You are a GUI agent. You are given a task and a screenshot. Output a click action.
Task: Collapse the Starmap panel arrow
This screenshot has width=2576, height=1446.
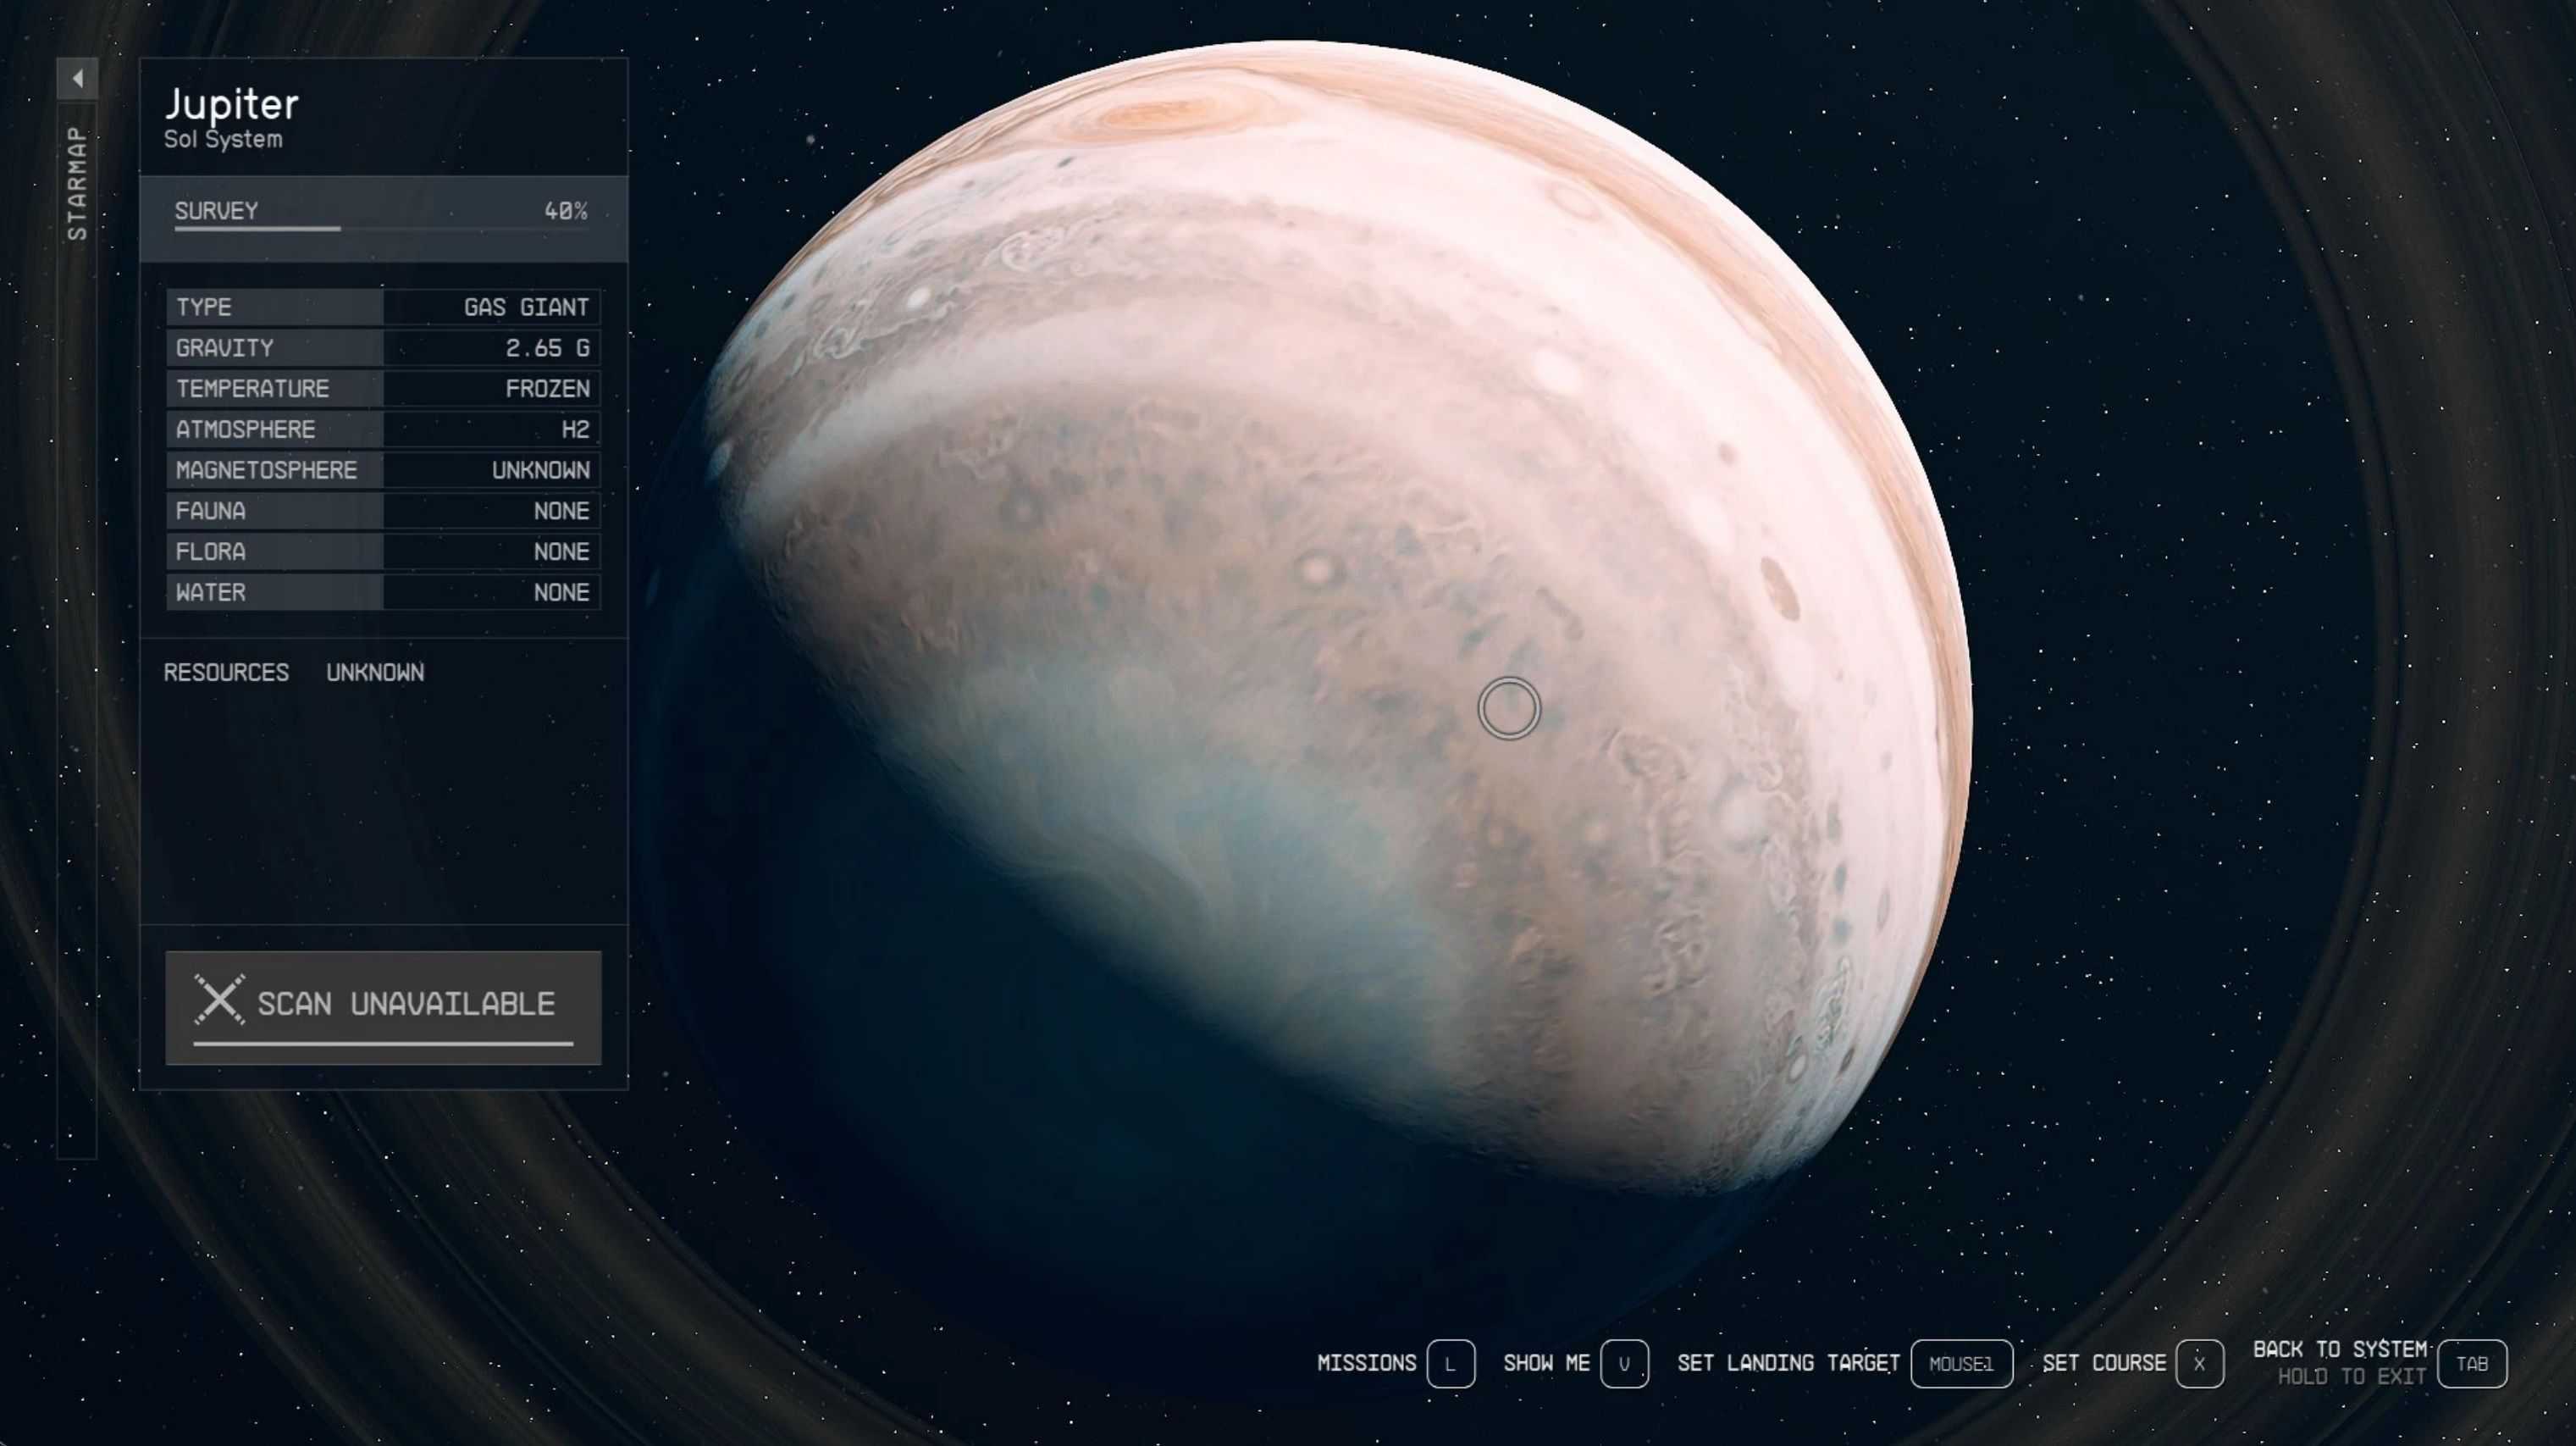coord(77,78)
